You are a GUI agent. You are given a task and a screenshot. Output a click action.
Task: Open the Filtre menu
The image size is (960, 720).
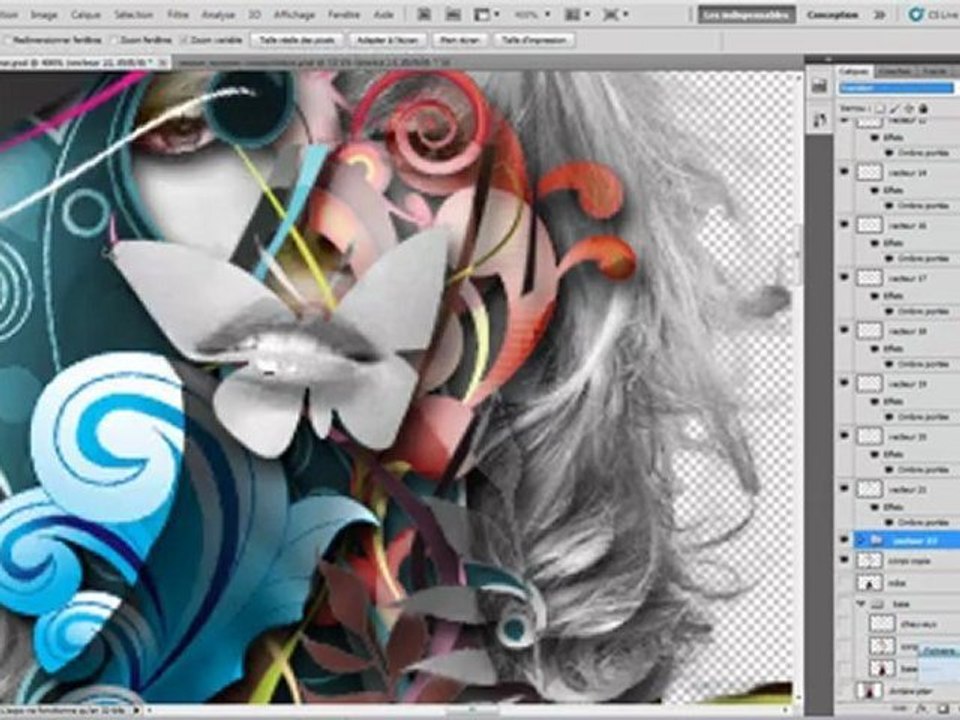pyautogui.click(x=178, y=14)
